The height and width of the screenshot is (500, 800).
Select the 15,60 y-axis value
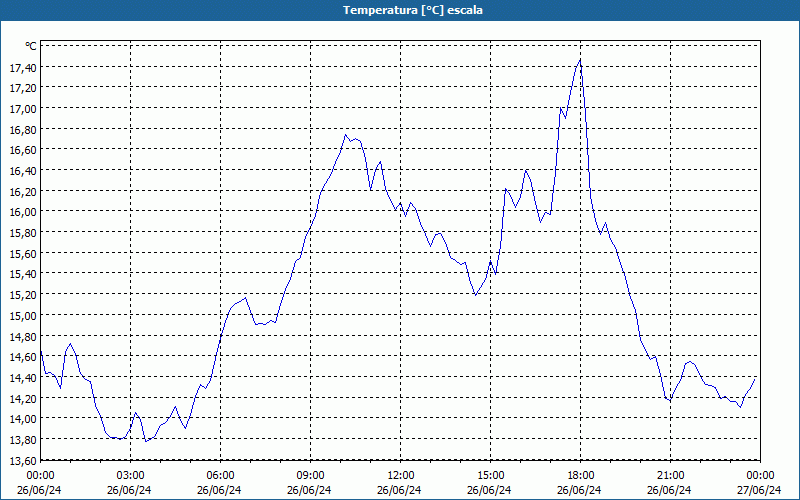point(23,253)
